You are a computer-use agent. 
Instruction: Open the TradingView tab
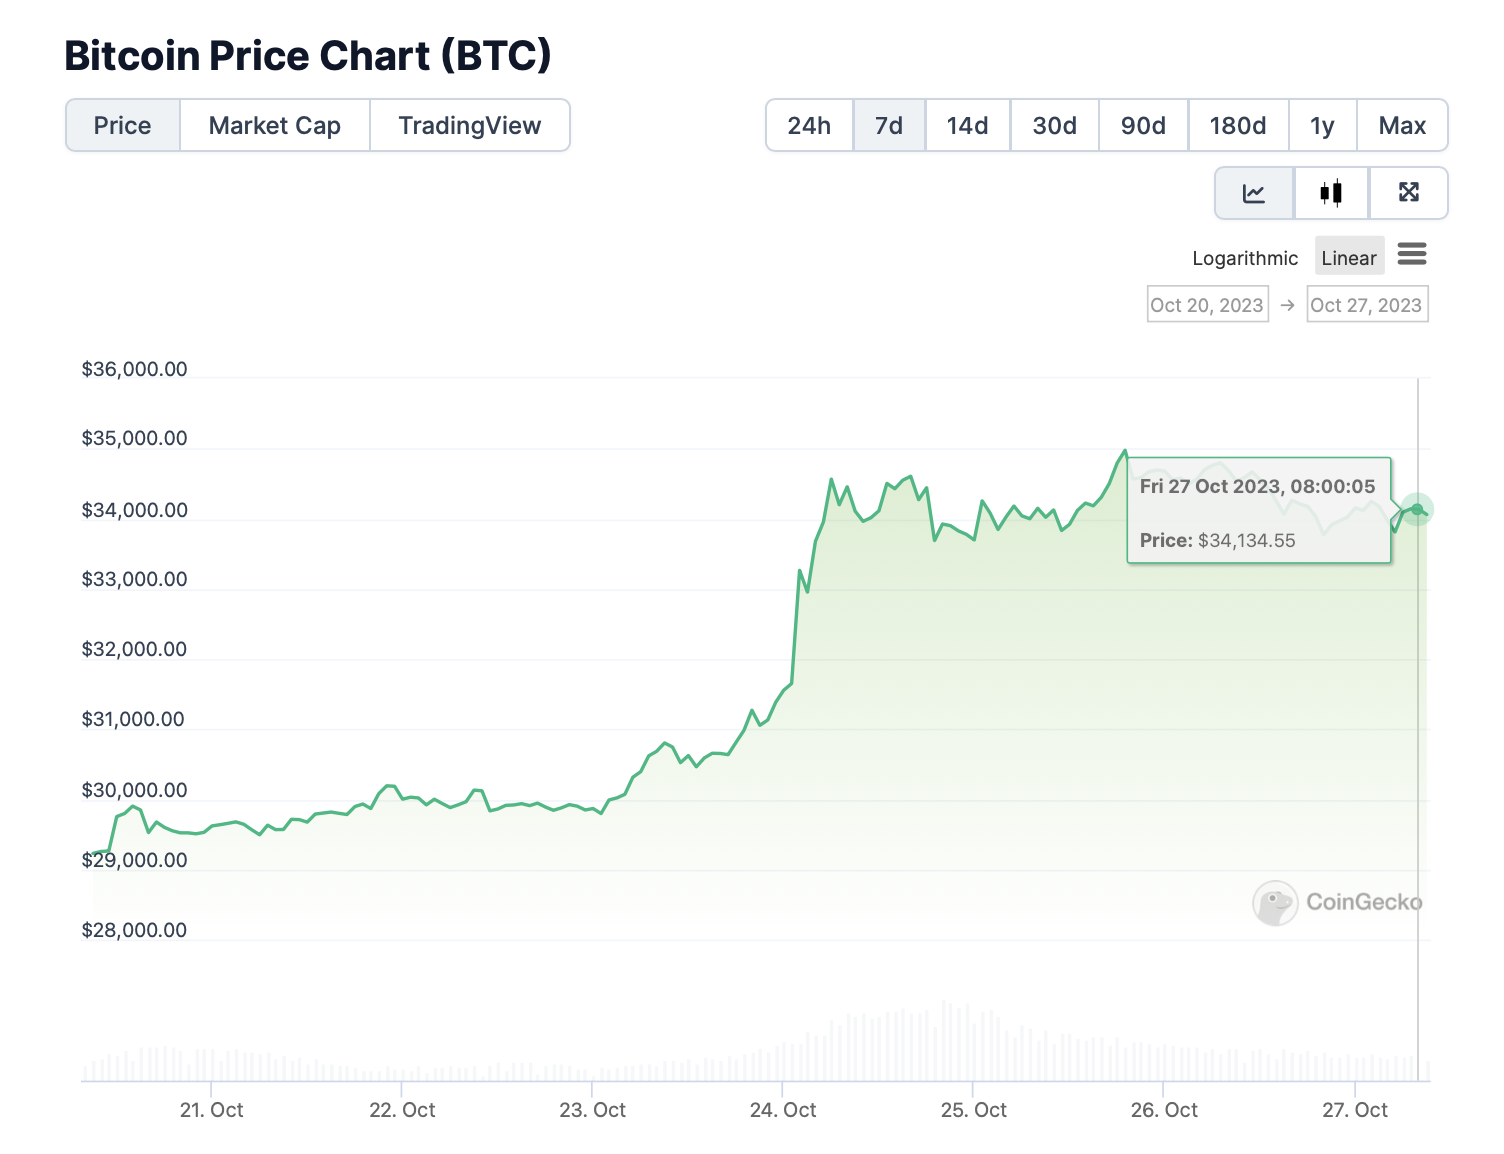[x=470, y=126]
